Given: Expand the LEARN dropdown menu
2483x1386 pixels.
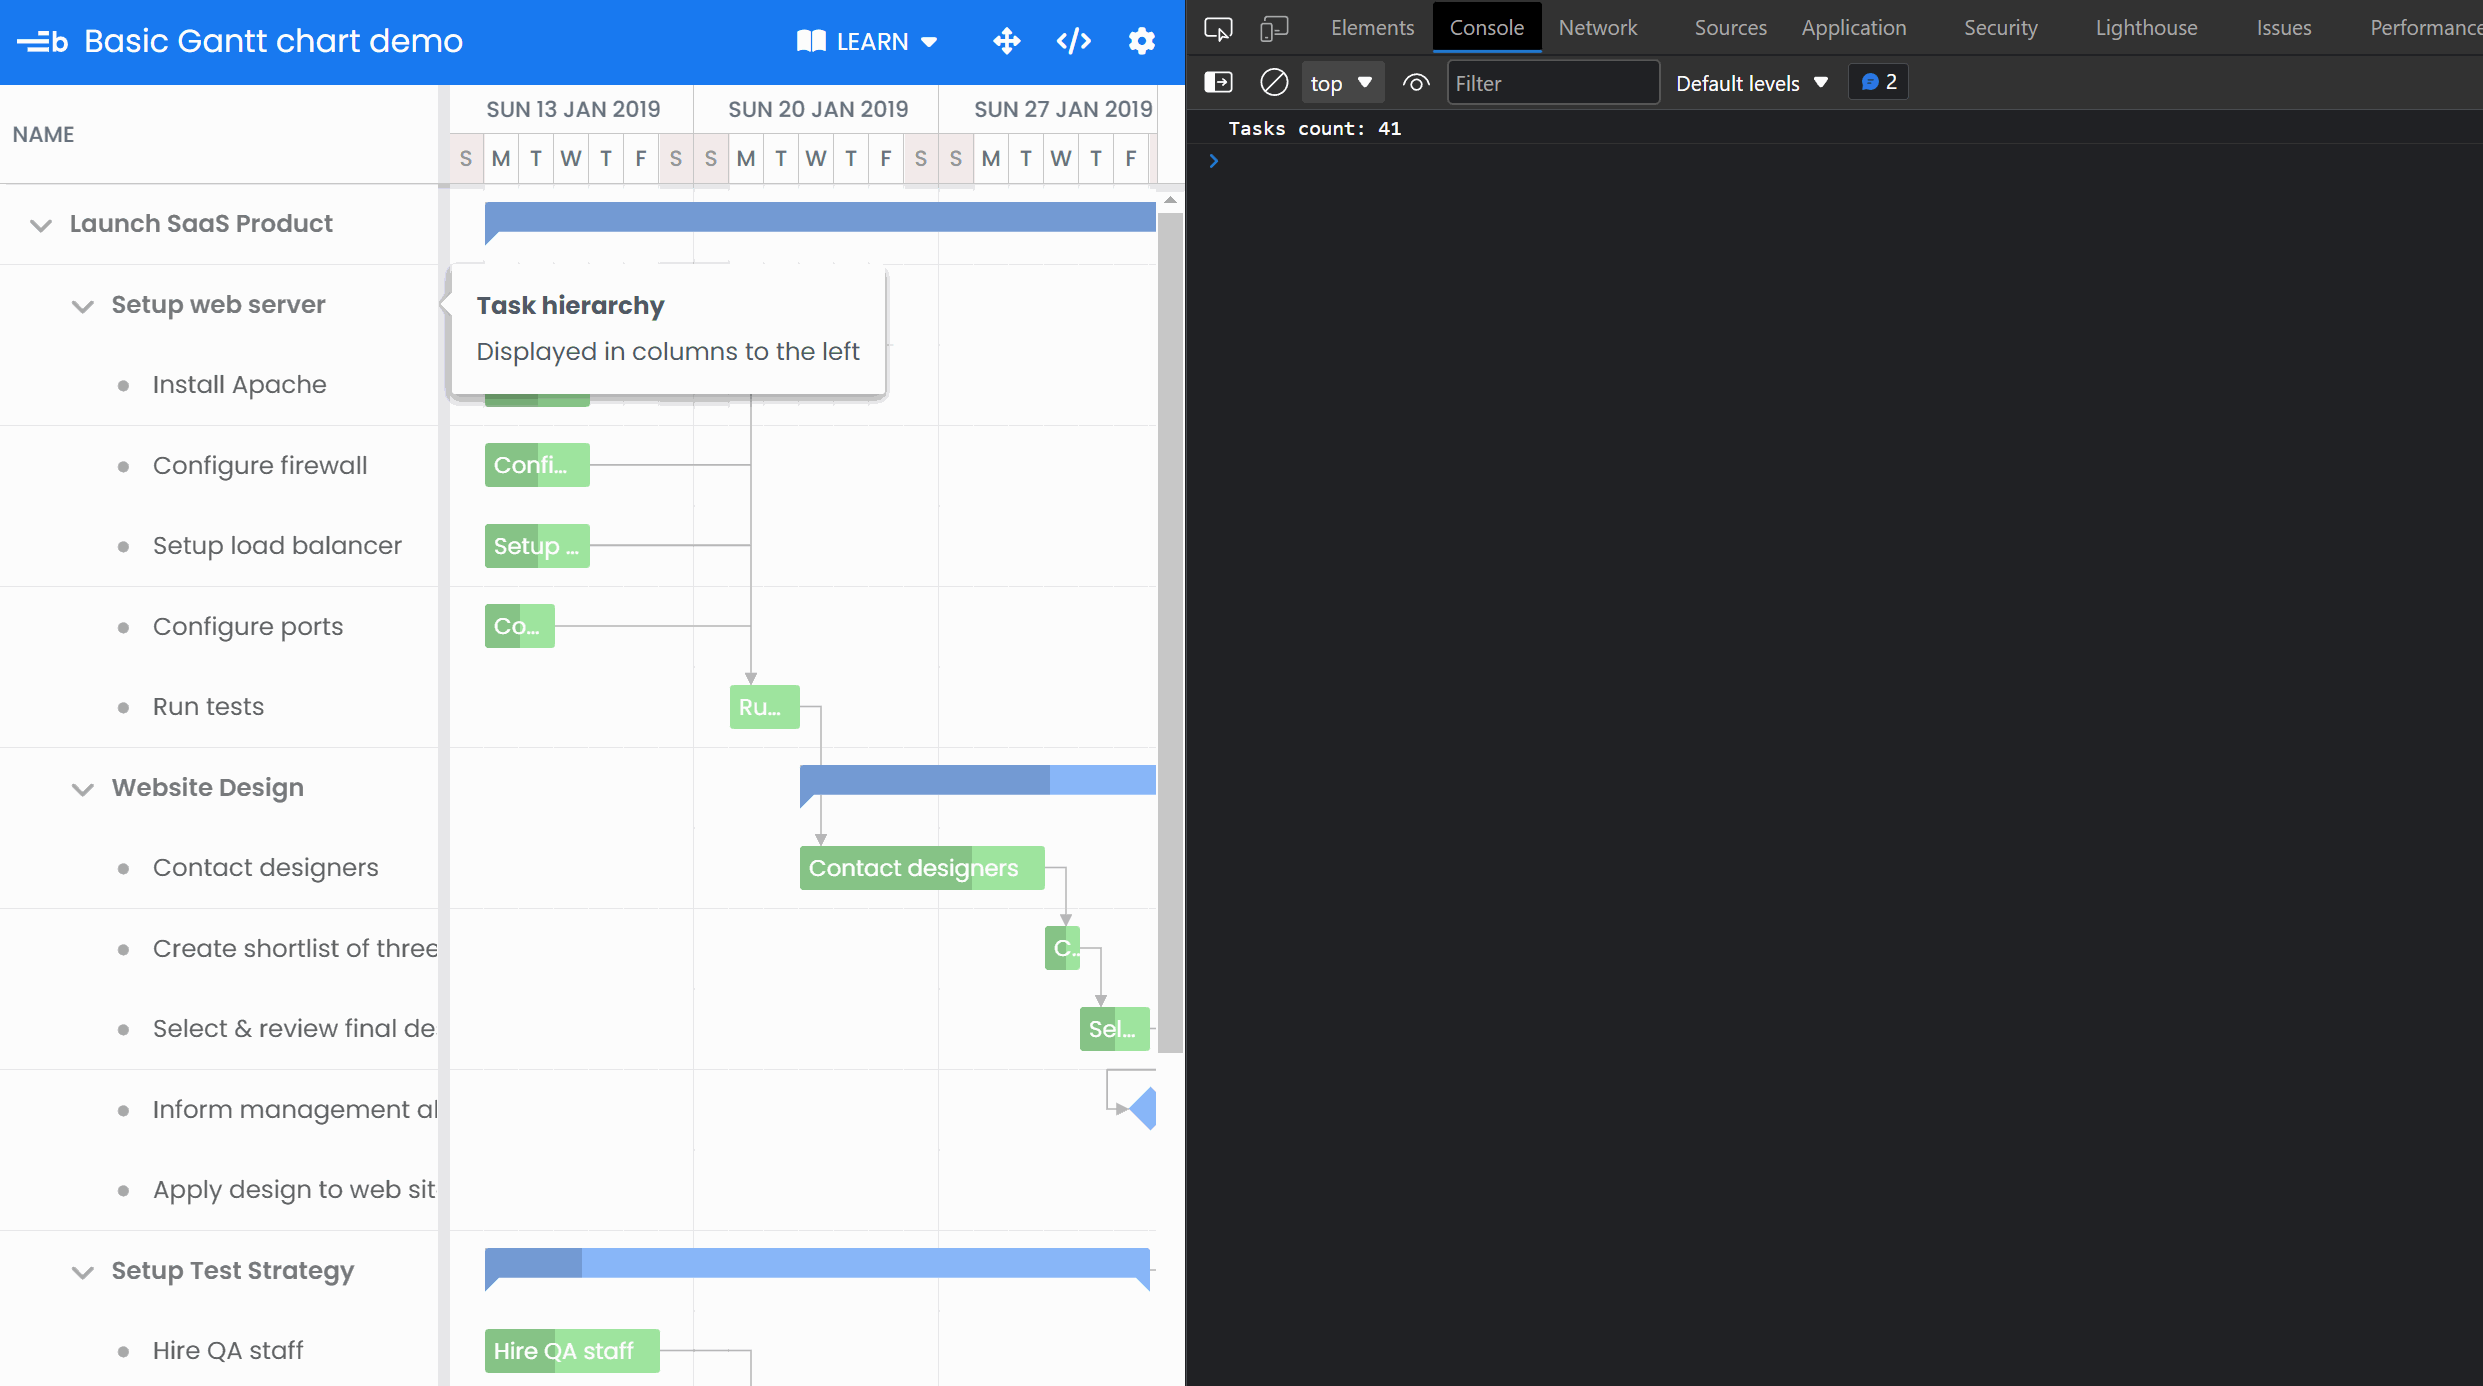Looking at the screenshot, I should point(928,41).
